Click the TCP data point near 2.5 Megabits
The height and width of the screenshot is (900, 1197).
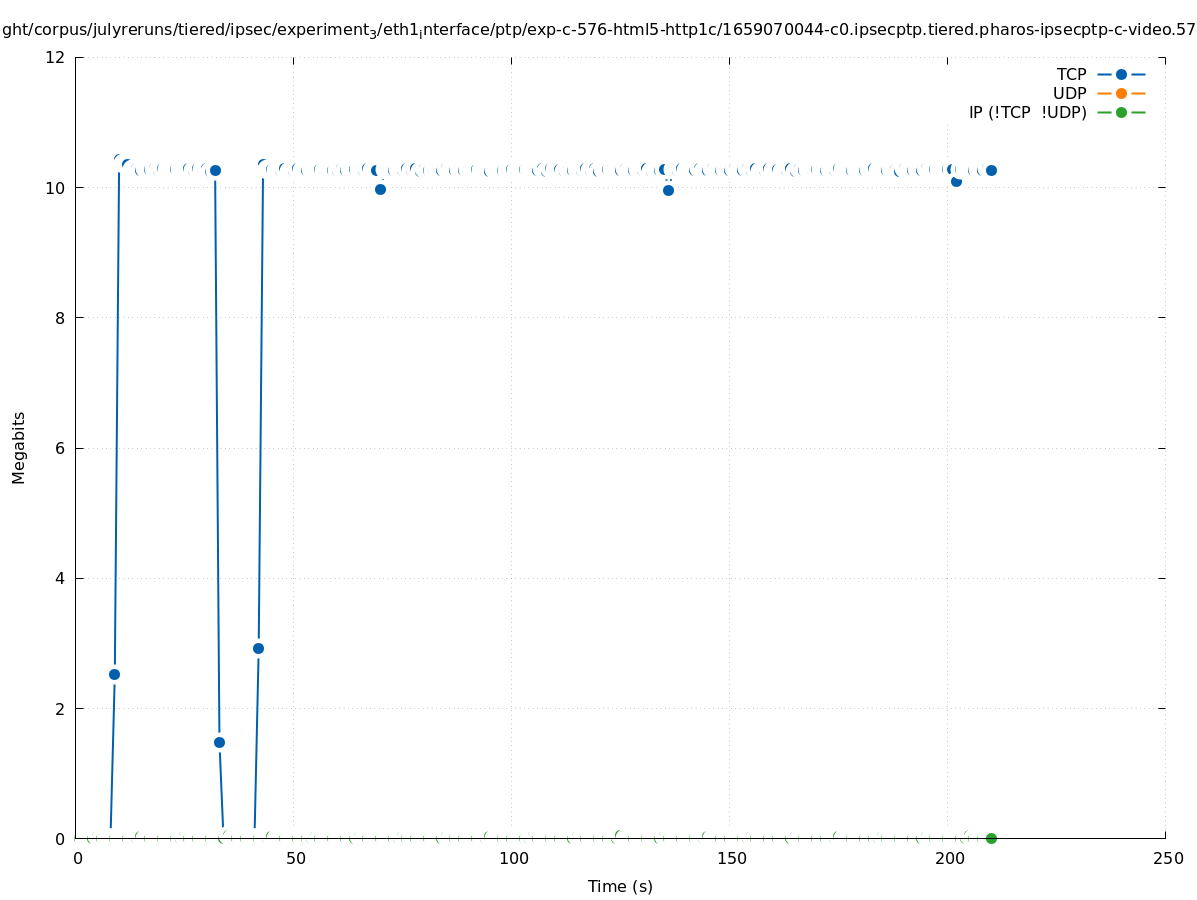(114, 674)
